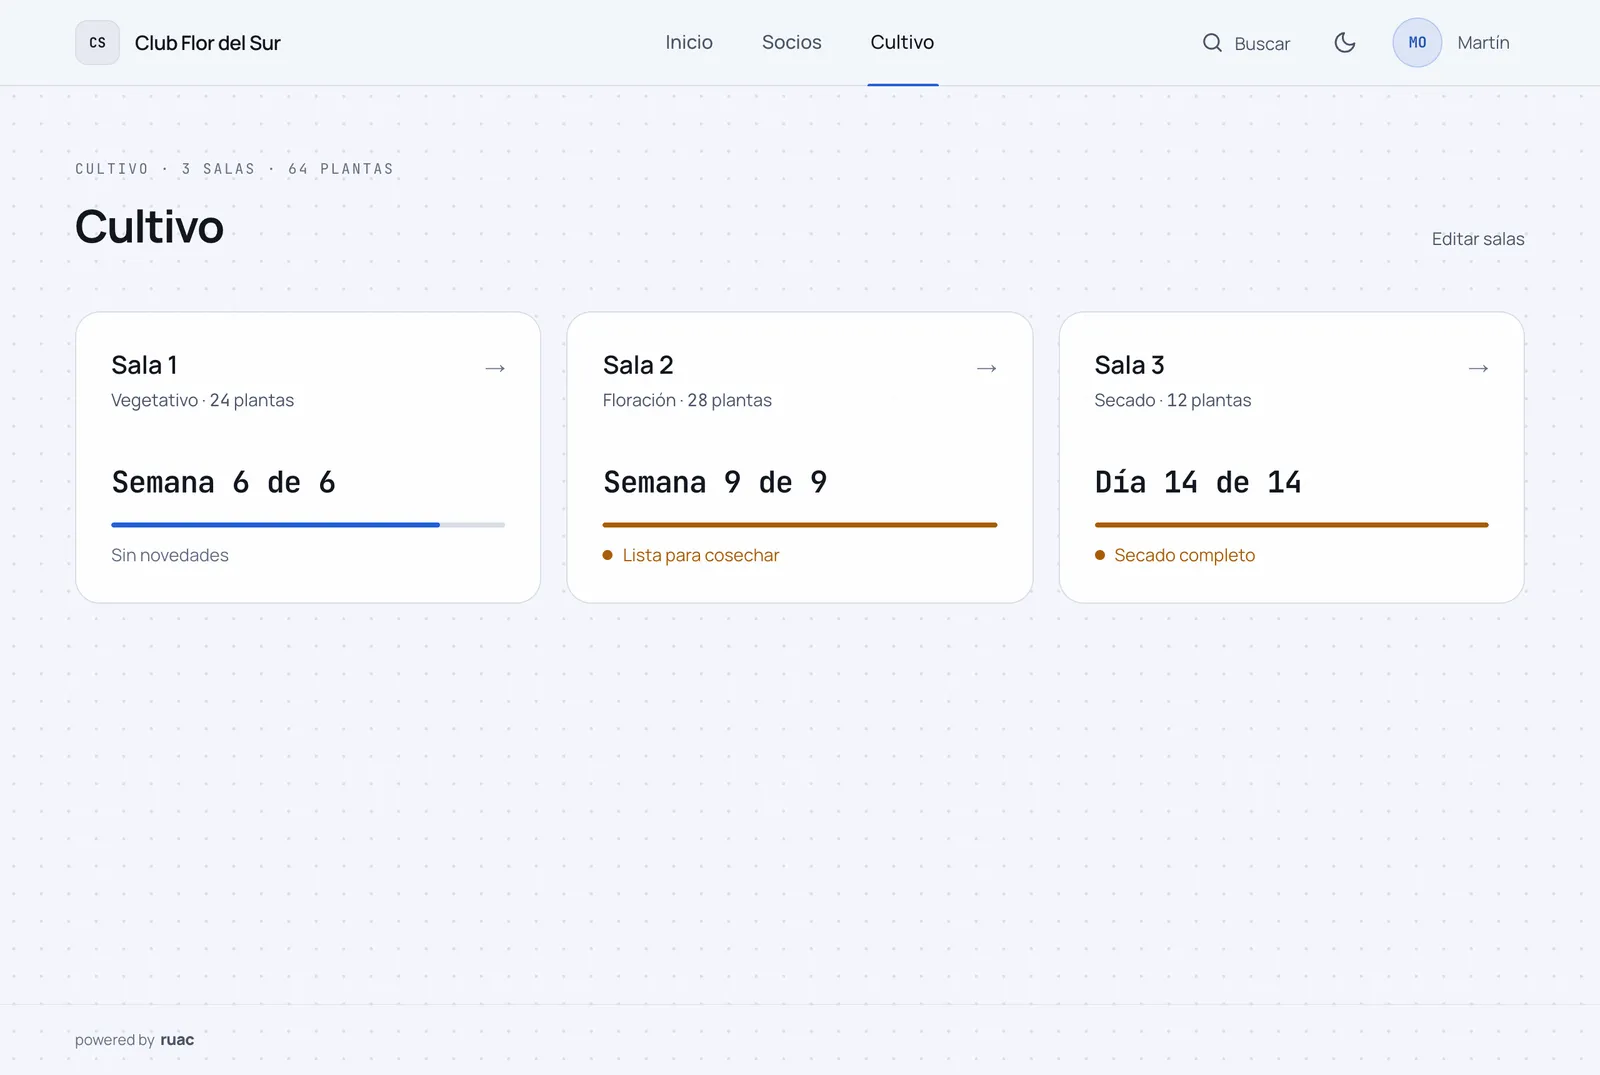
Task: Switch to the Socios tab
Action: point(792,43)
